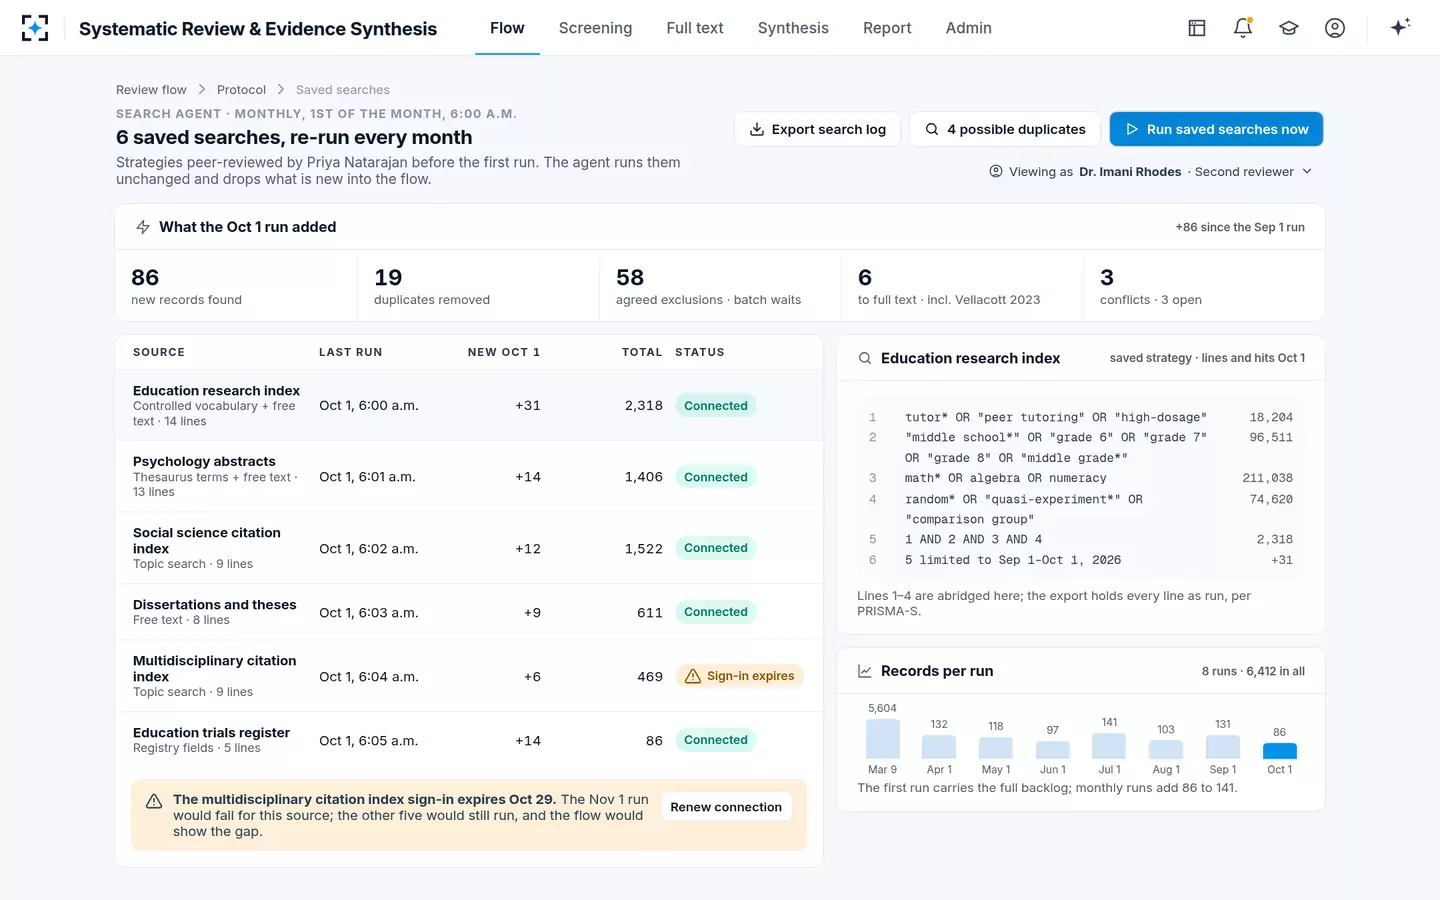This screenshot has width=1440, height=900.
Task: Open the Synthesis tab
Action: (793, 28)
